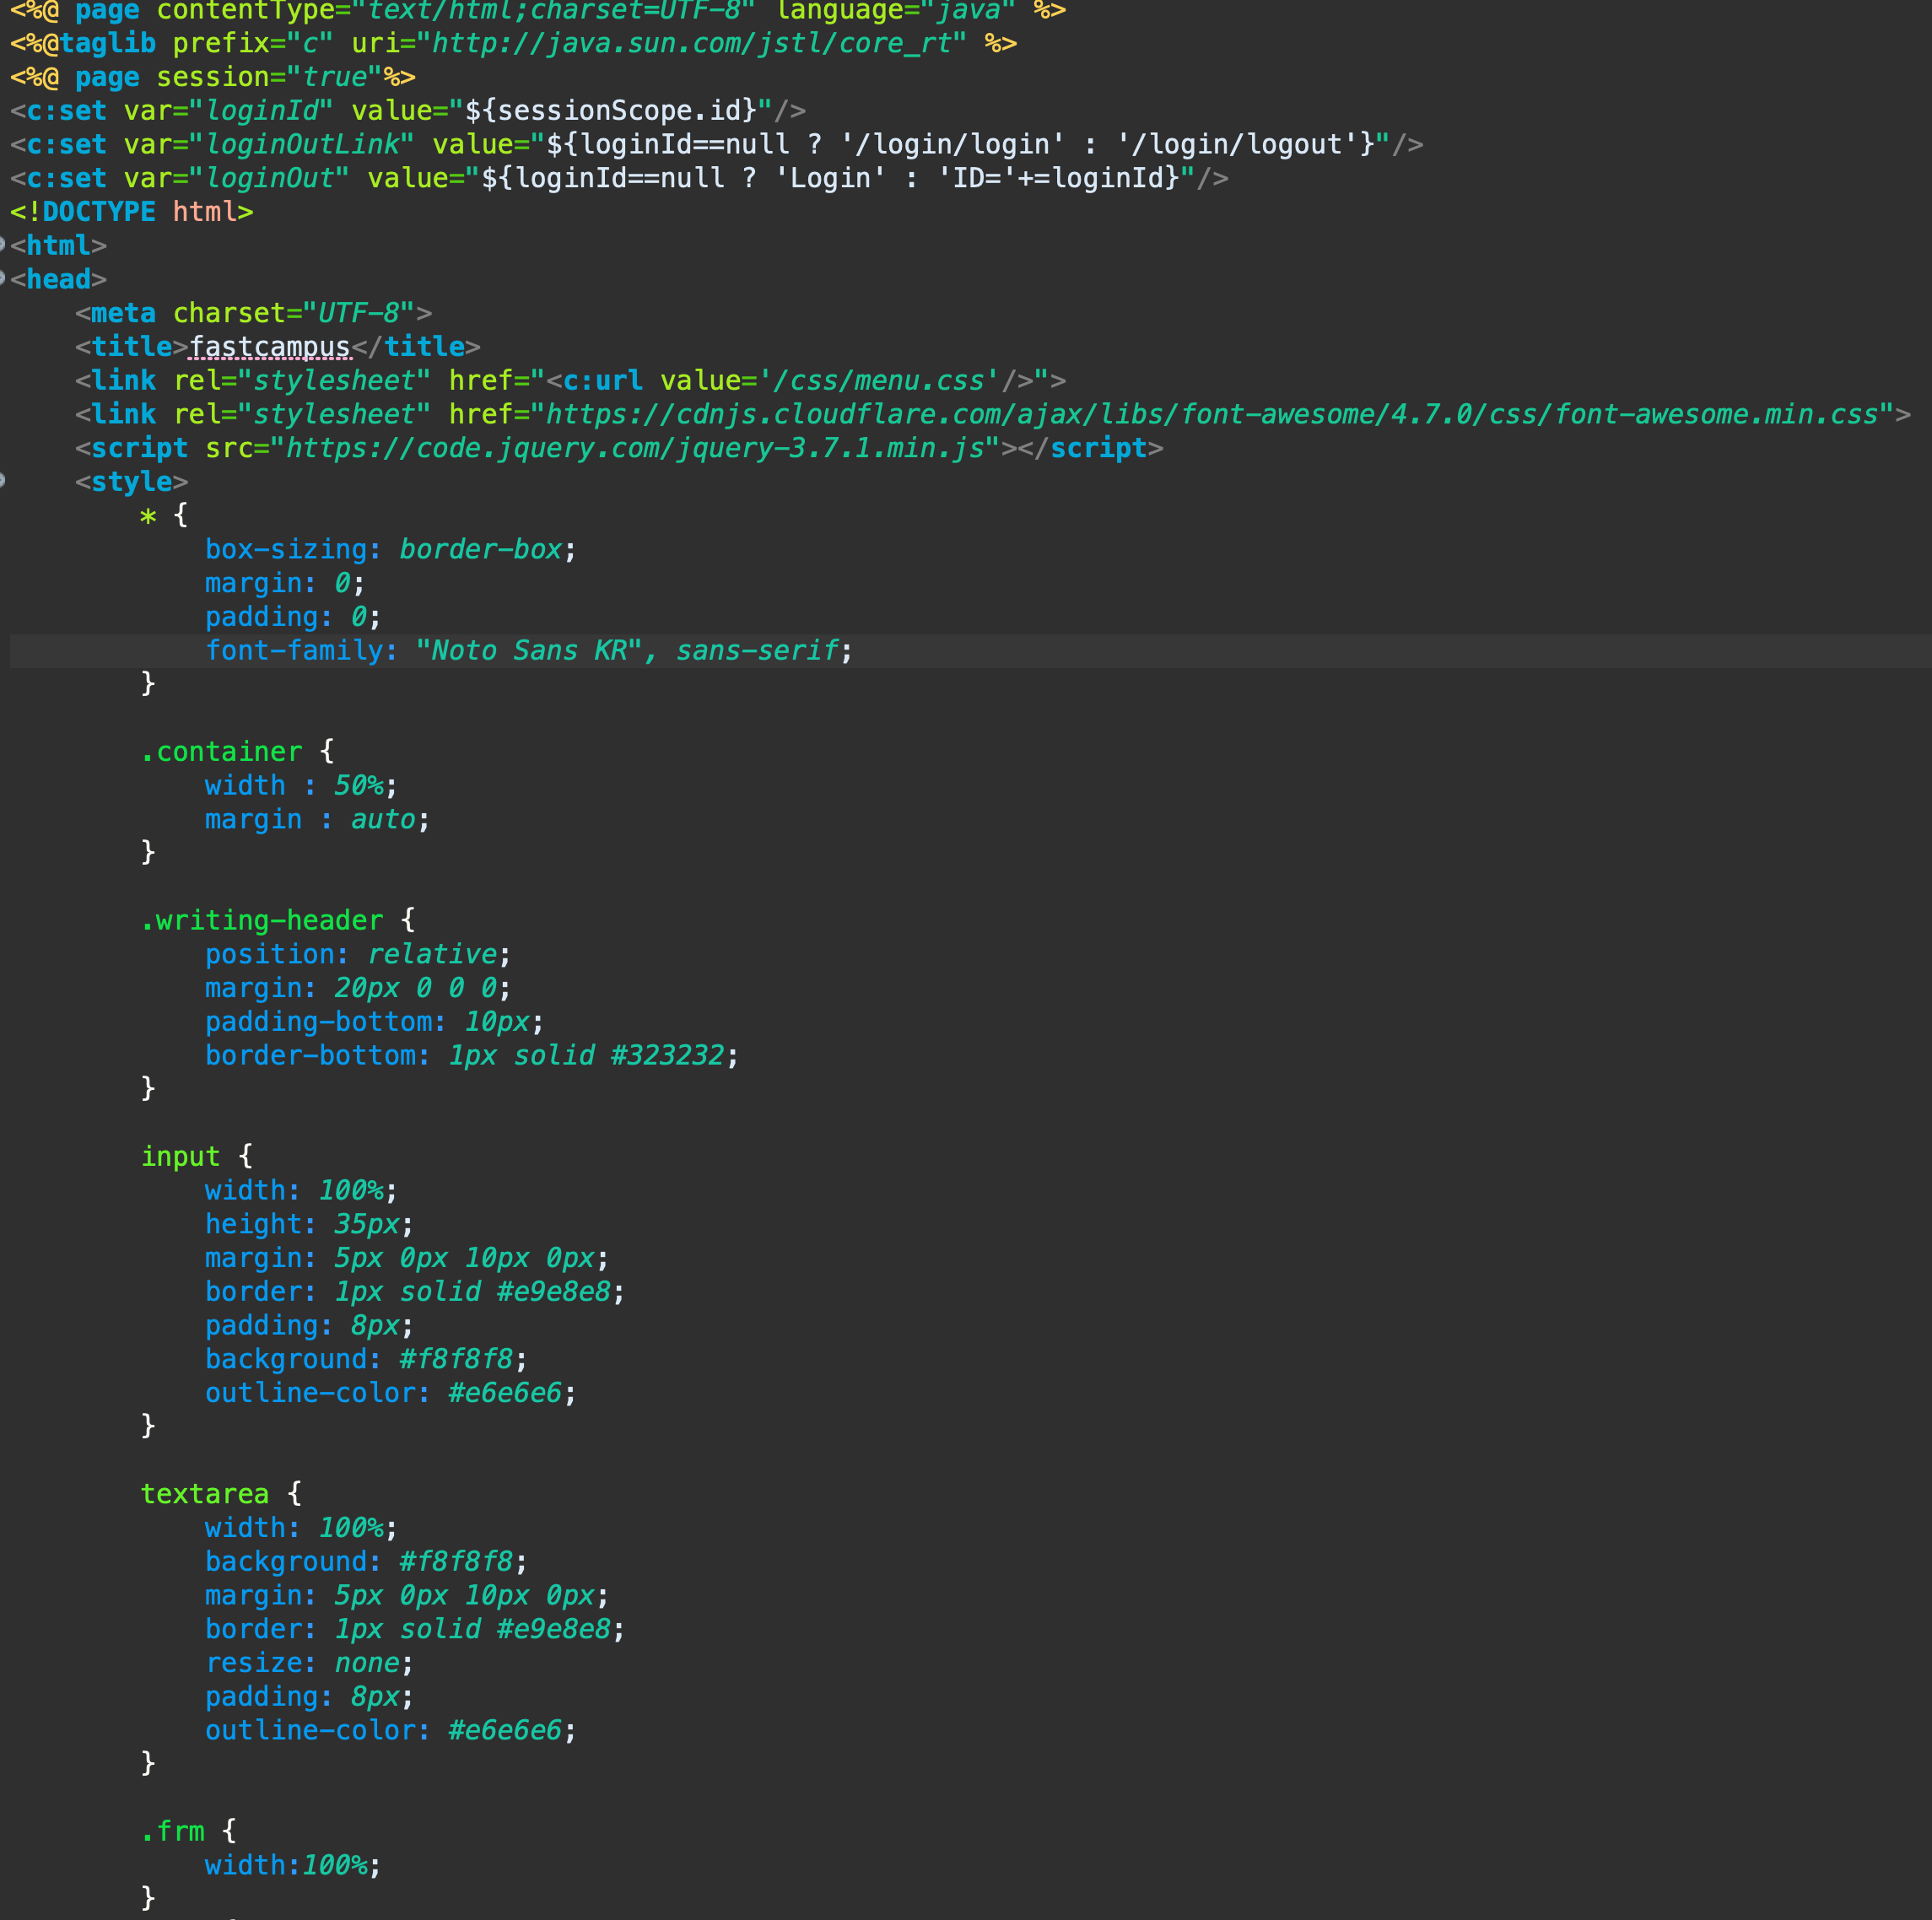Click the misspelled word fastcampus in title

pos(269,347)
